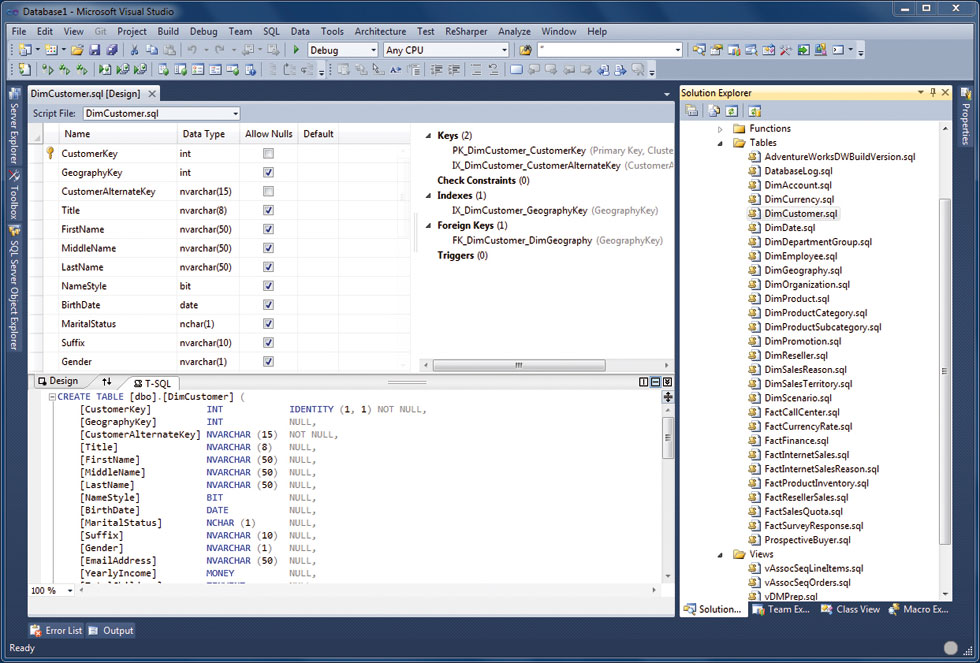Collapse the Keys (2) section

pos(428,136)
